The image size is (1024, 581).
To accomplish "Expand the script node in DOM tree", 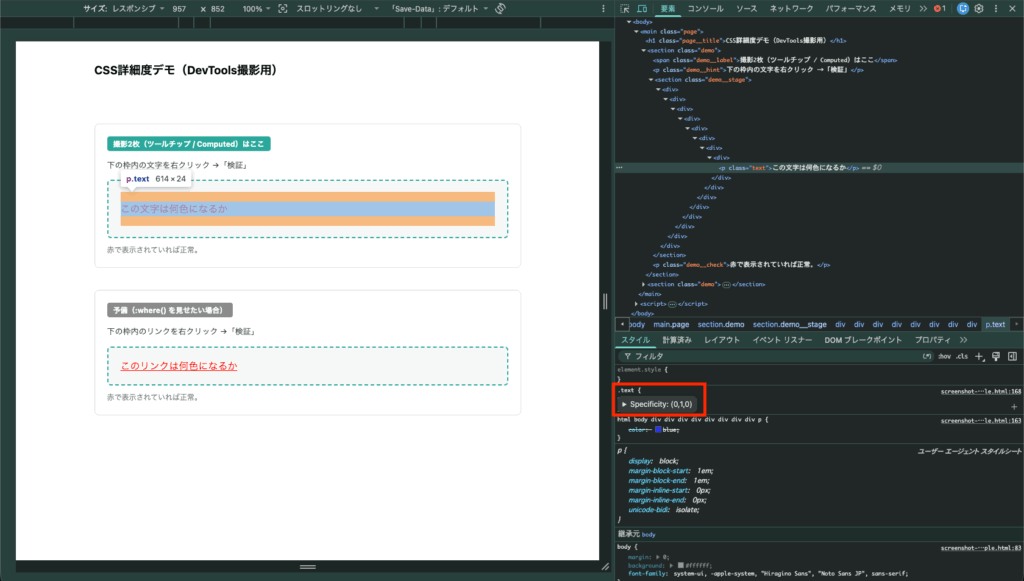I will point(637,304).
